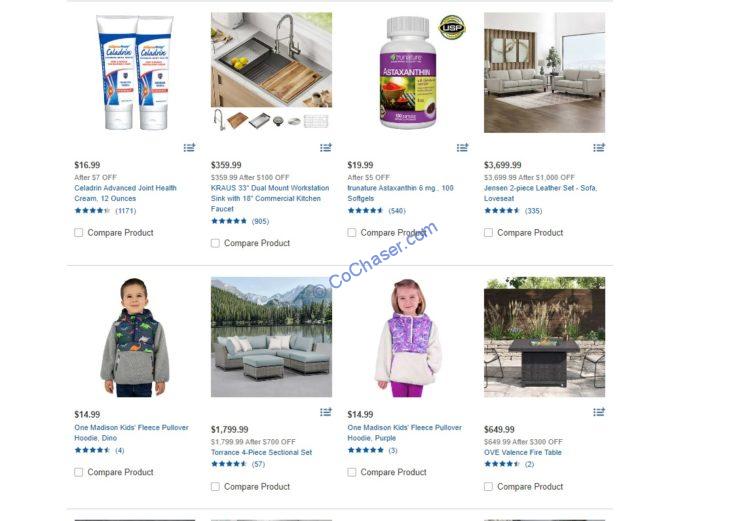Check Compare Product for Dino Fleece Hoodie

point(79,472)
